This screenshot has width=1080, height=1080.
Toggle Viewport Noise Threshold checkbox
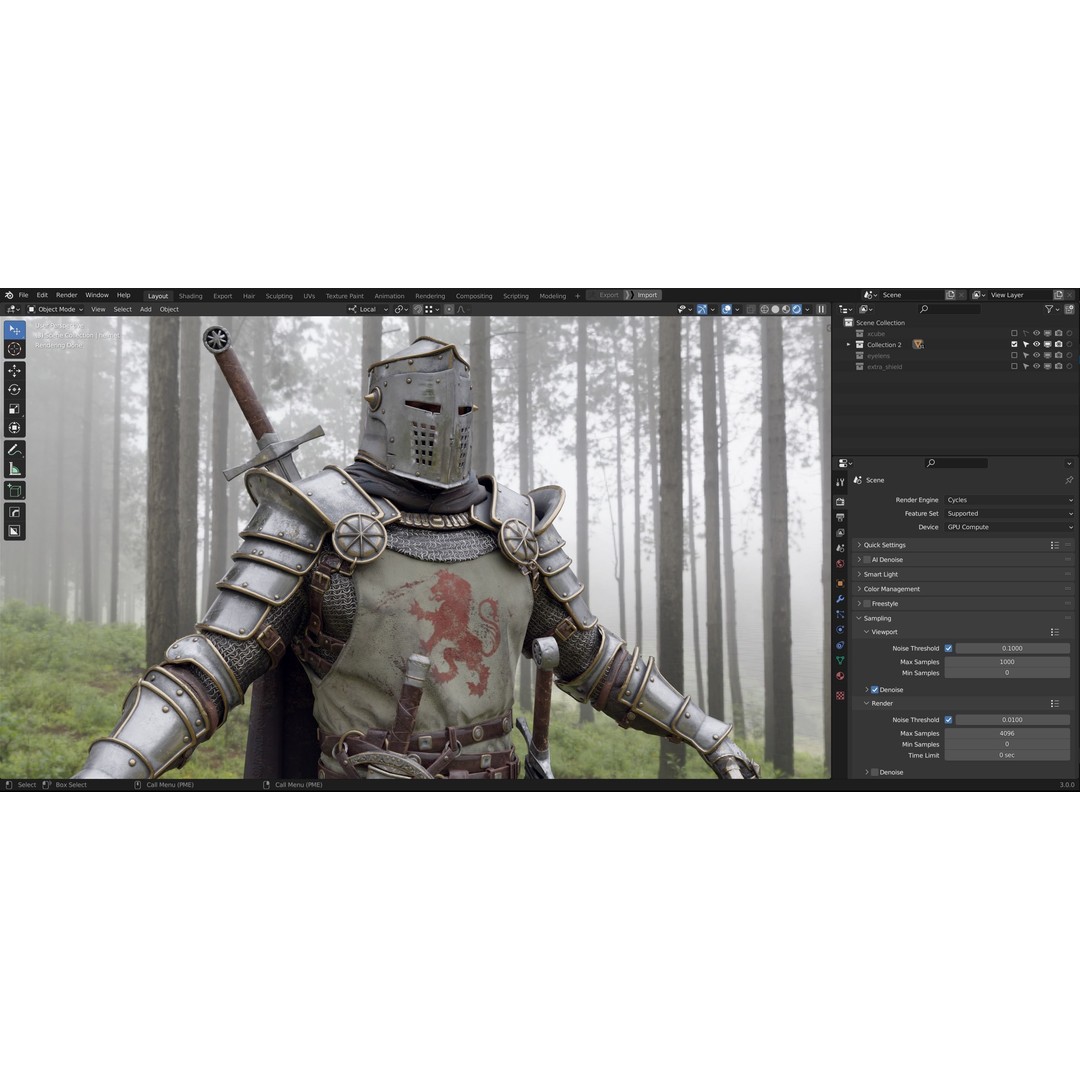948,648
